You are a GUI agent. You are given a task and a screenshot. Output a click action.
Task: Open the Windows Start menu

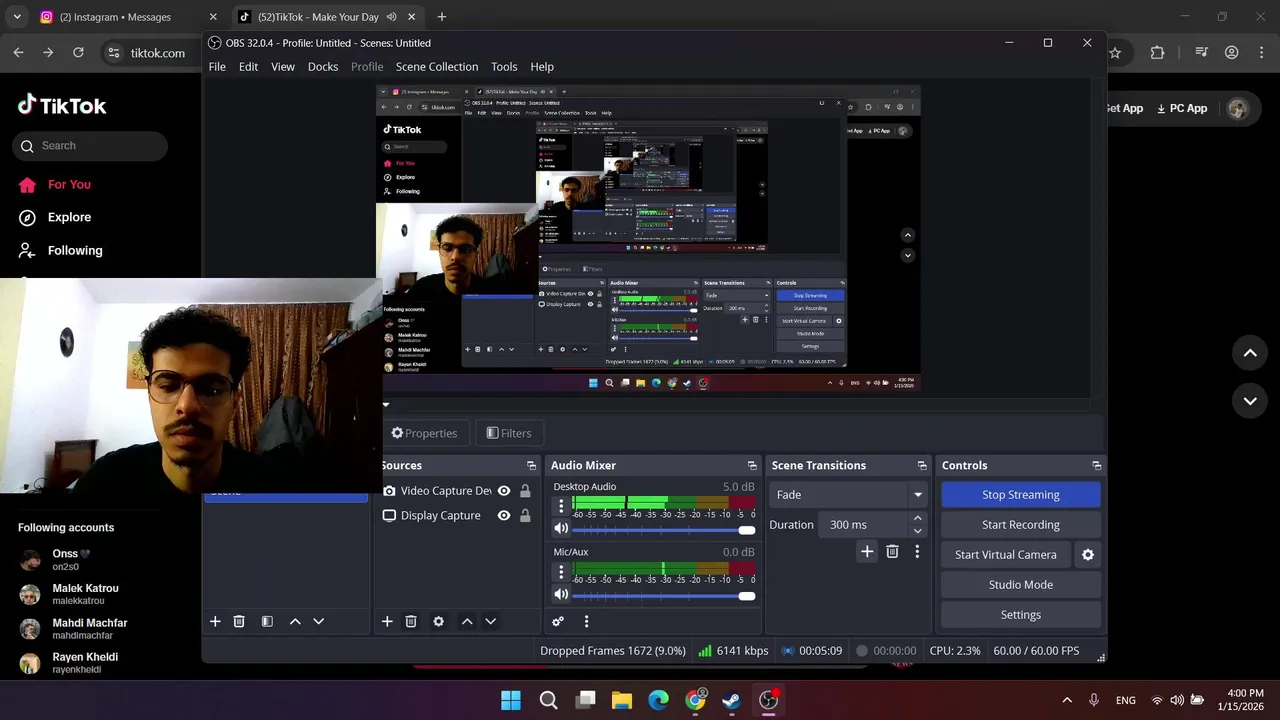511,700
